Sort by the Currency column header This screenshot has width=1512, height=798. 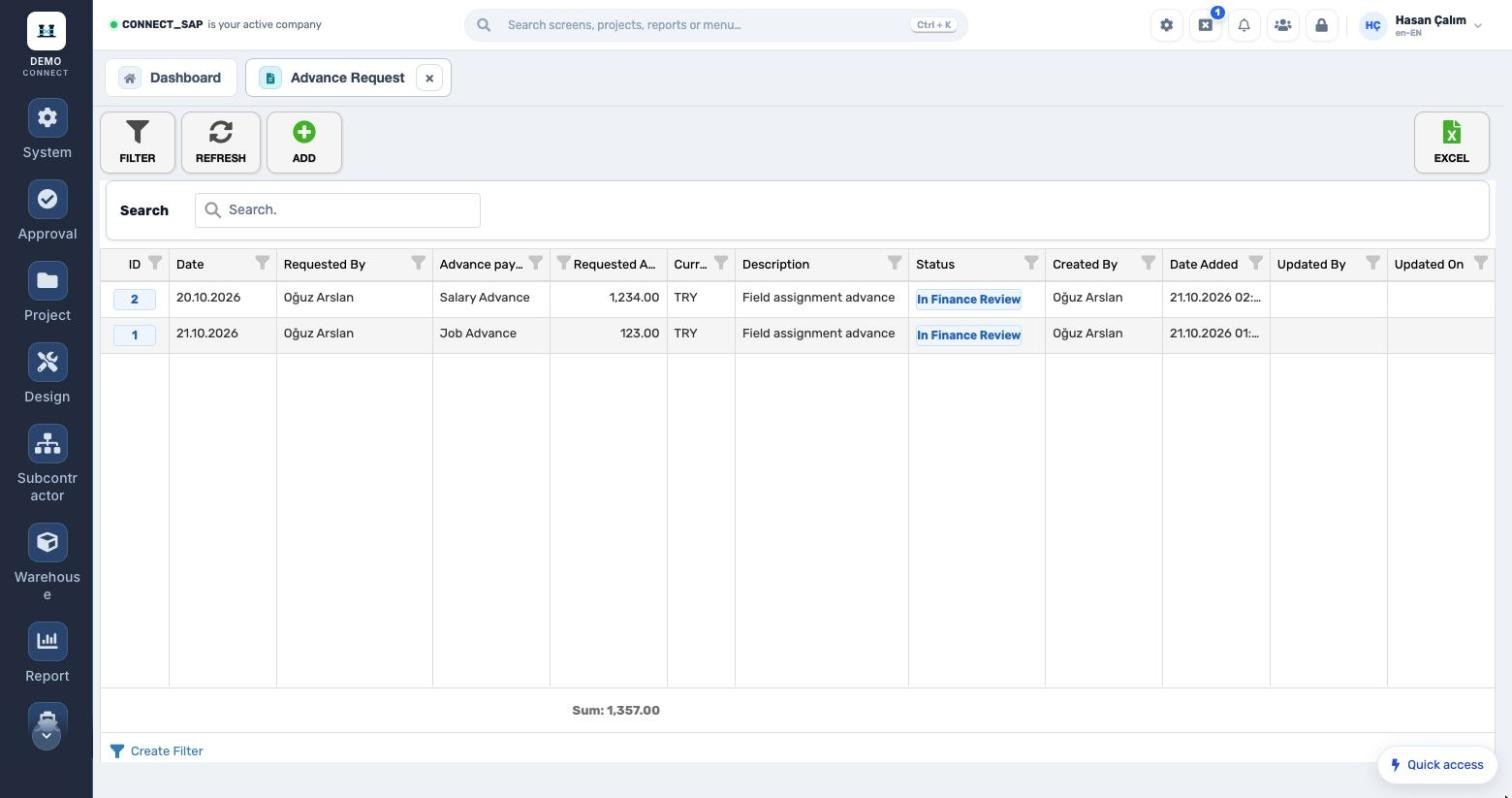[690, 264]
